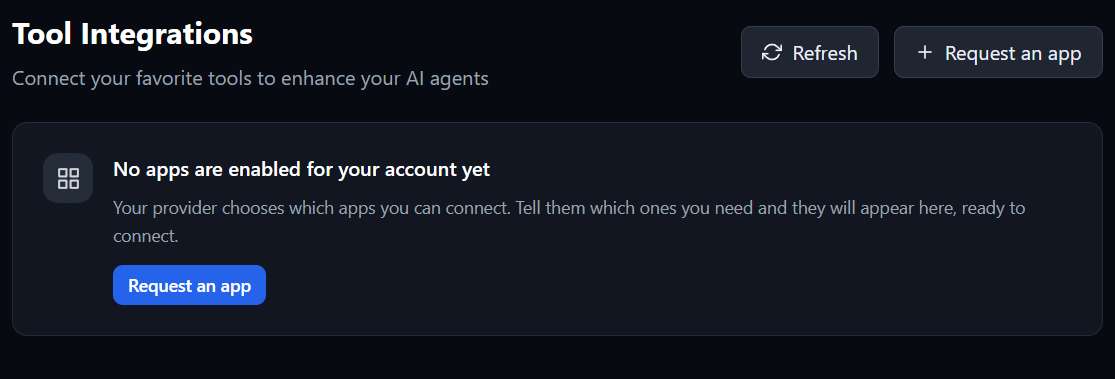Image resolution: width=1115 pixels, height=379 pixels.
Task: Click the Connect your favorite tools subtitle
Action: [x=250, y=78]
